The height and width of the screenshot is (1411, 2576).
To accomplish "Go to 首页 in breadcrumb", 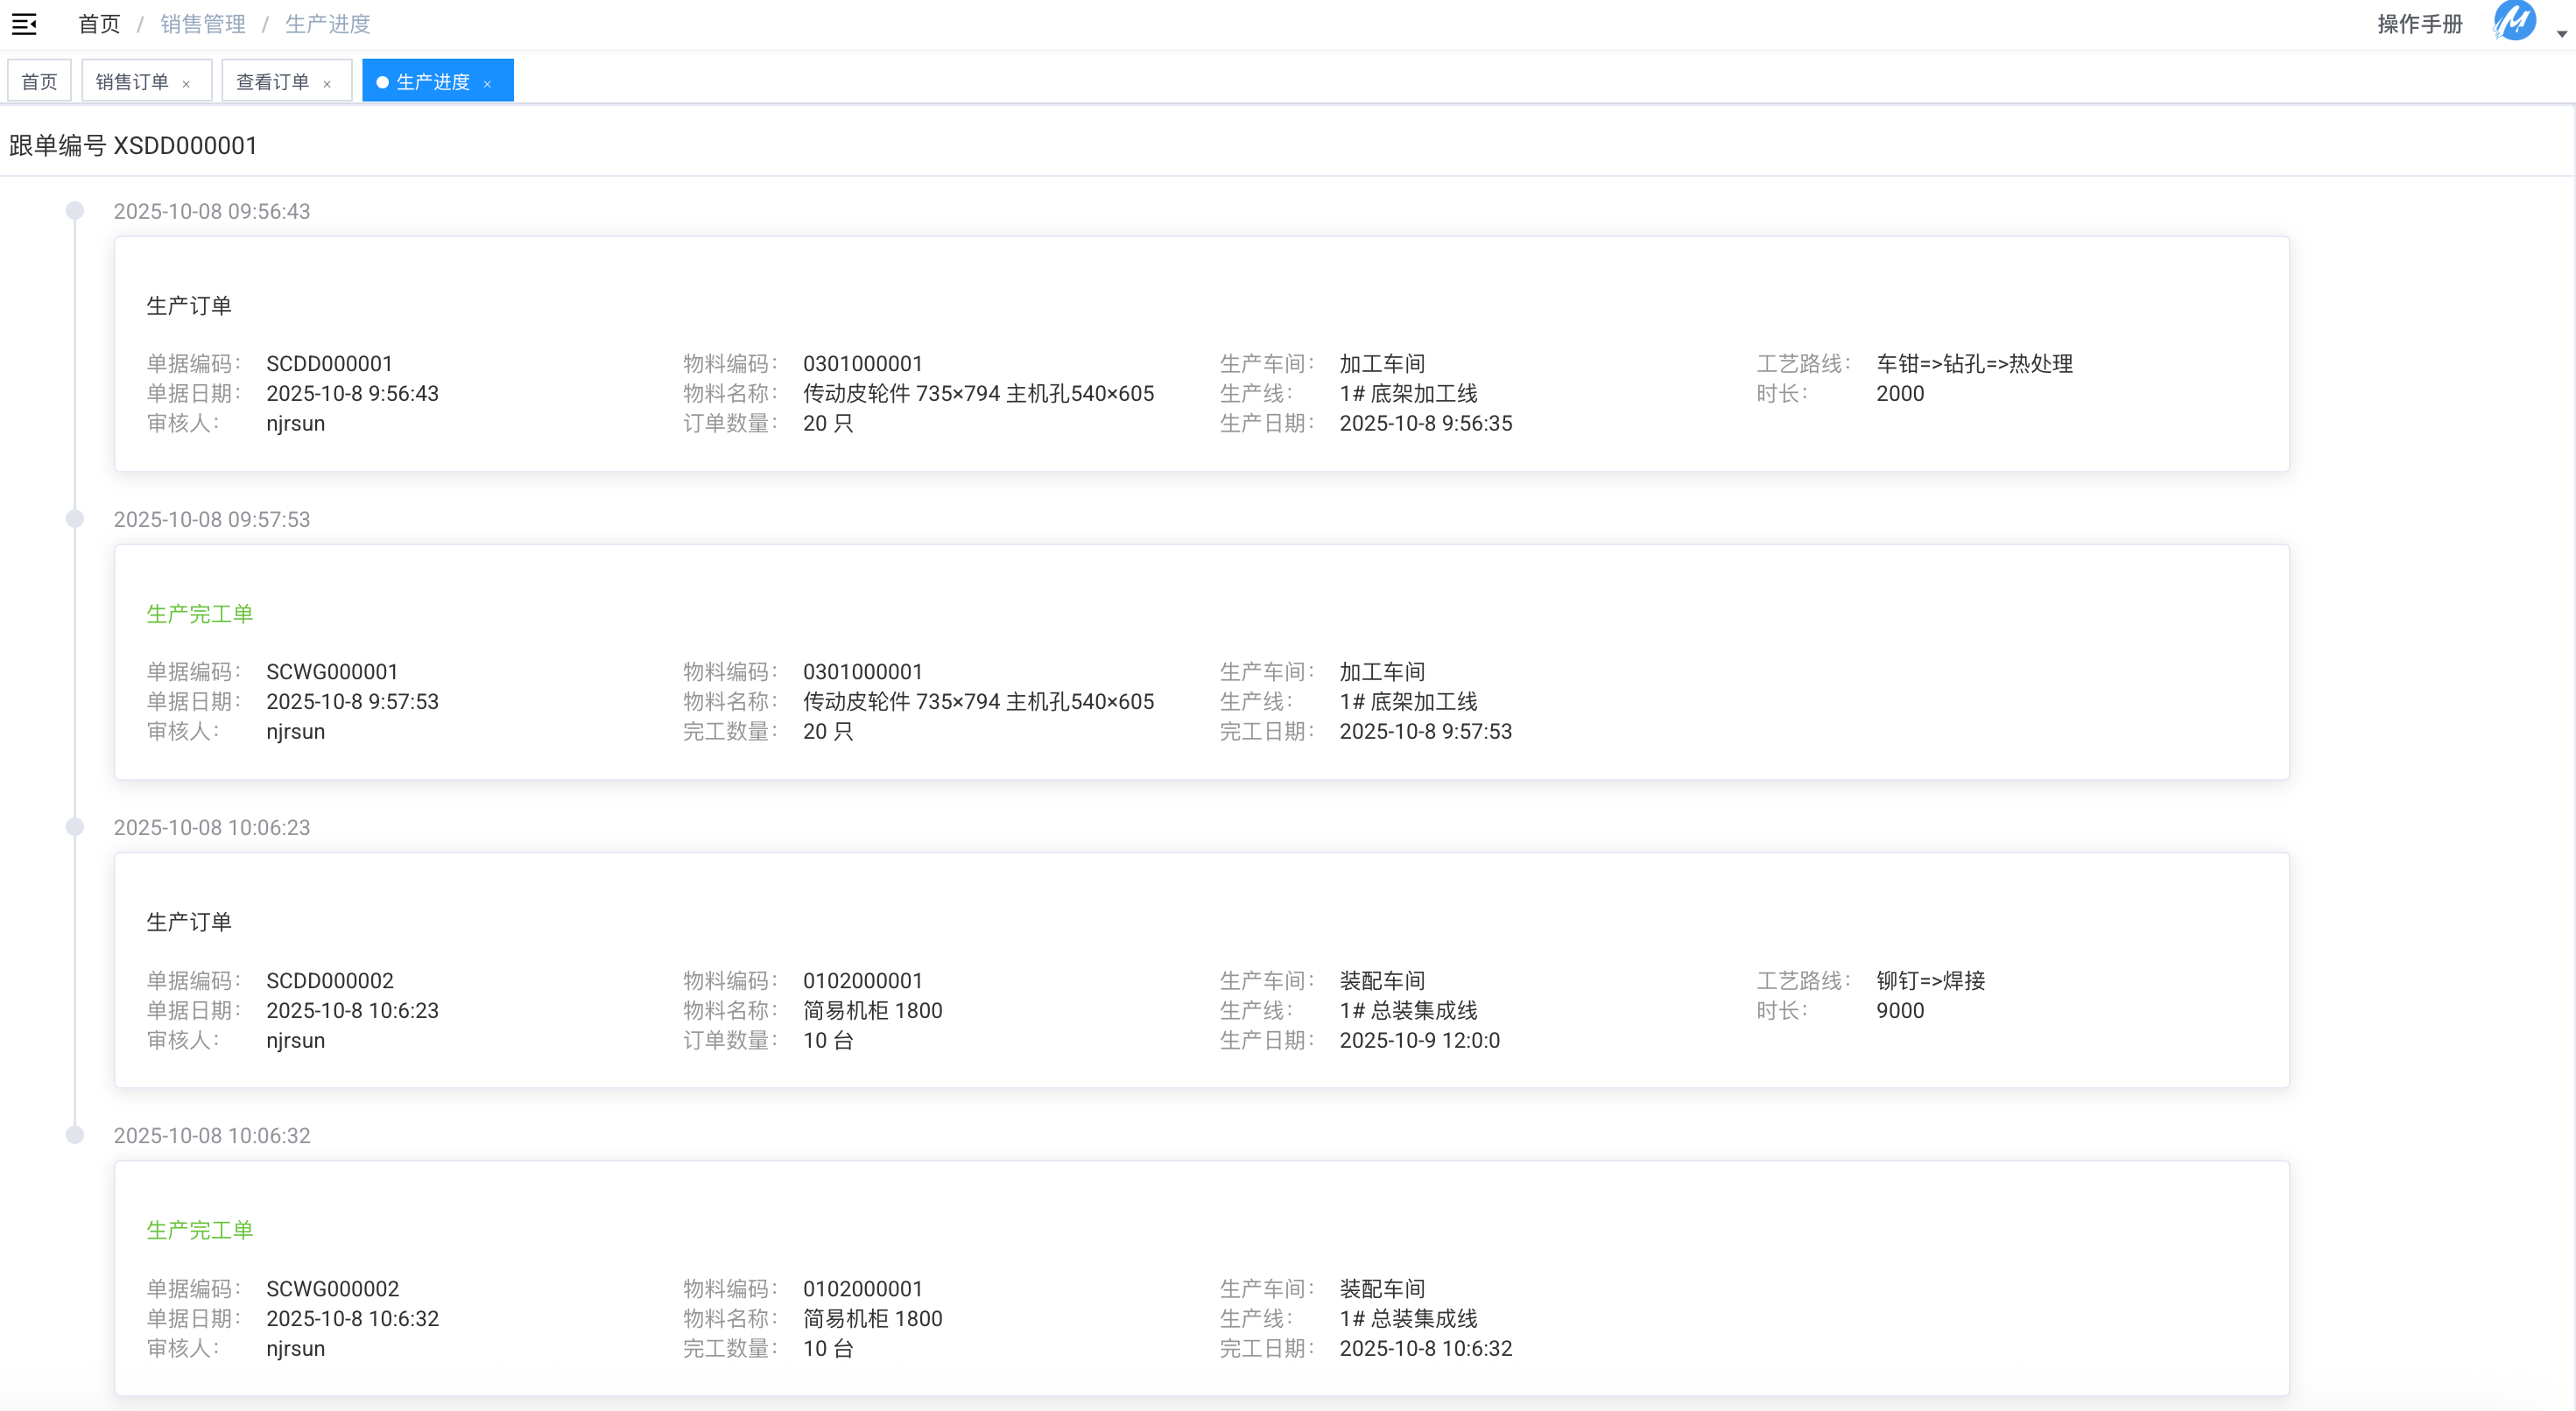I will (99, 24).
